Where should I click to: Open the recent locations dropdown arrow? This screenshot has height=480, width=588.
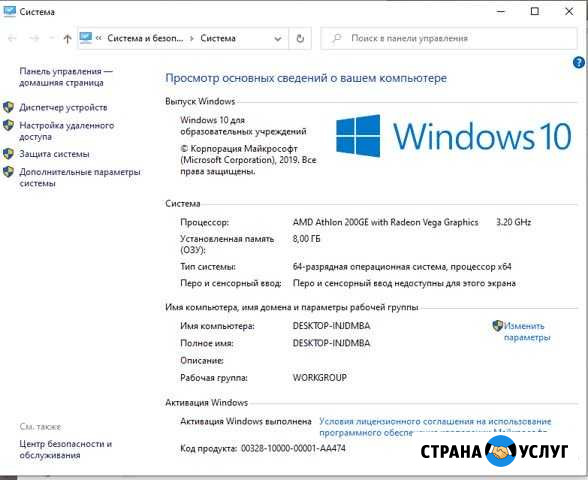click(52, 38)
